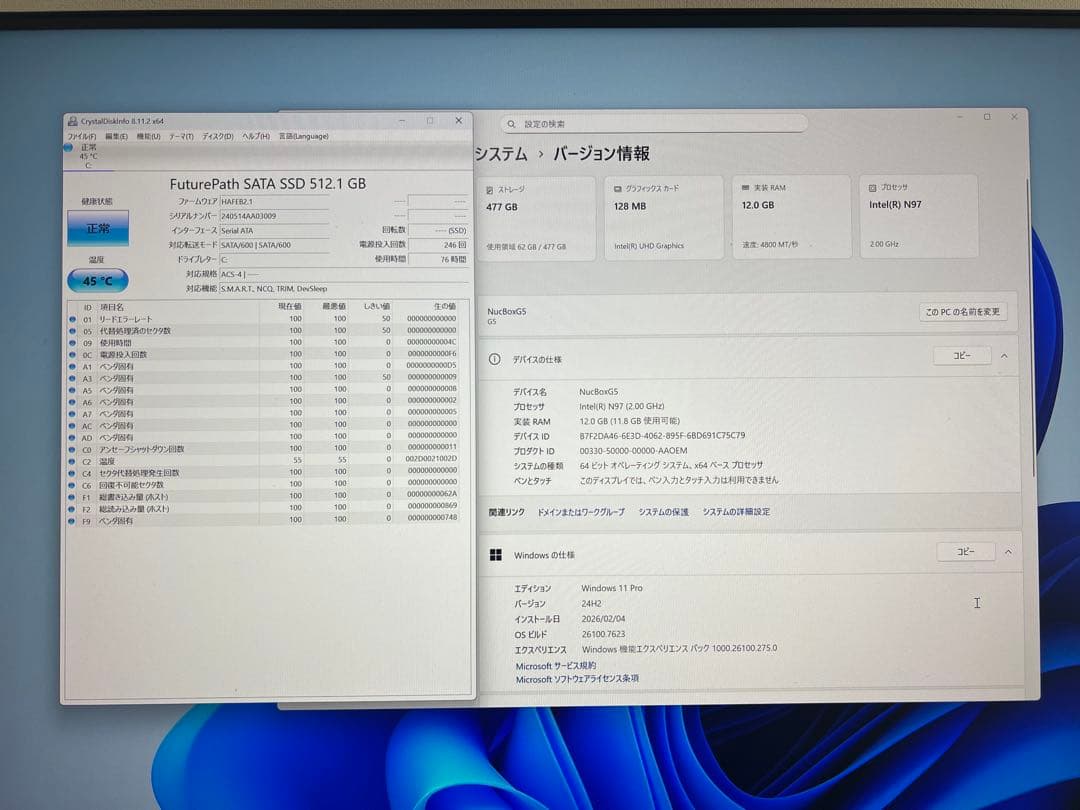Click the CrystalDiskInfo title bar app icon
Viewport: 1080px width, 810px height.
tap(72, 121)
